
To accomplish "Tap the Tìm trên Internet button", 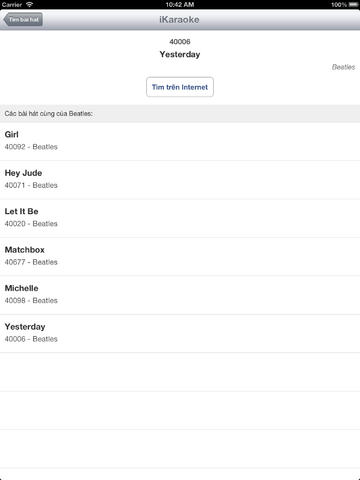I will point(180,87).
